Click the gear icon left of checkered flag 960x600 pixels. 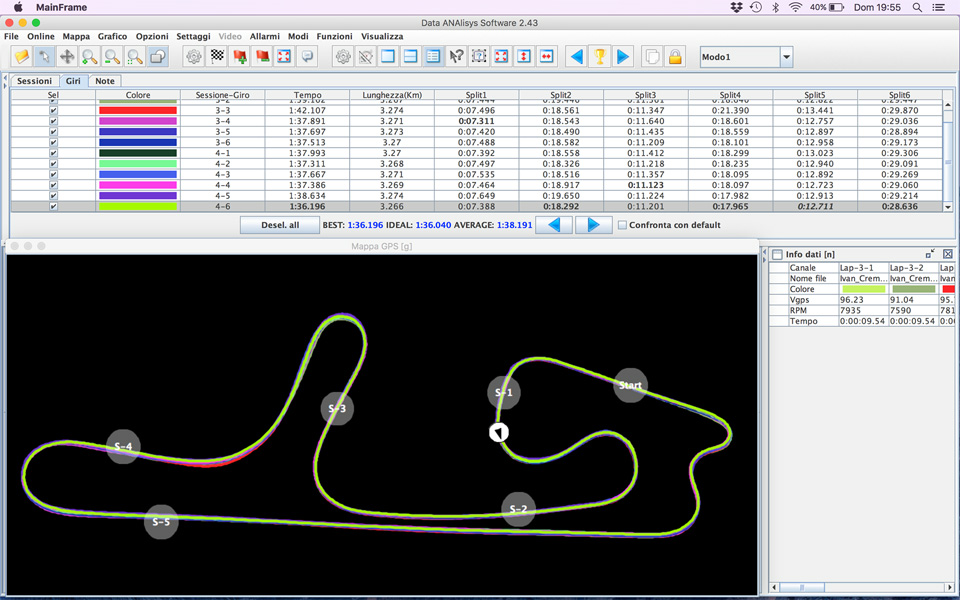tap(194, 57)
